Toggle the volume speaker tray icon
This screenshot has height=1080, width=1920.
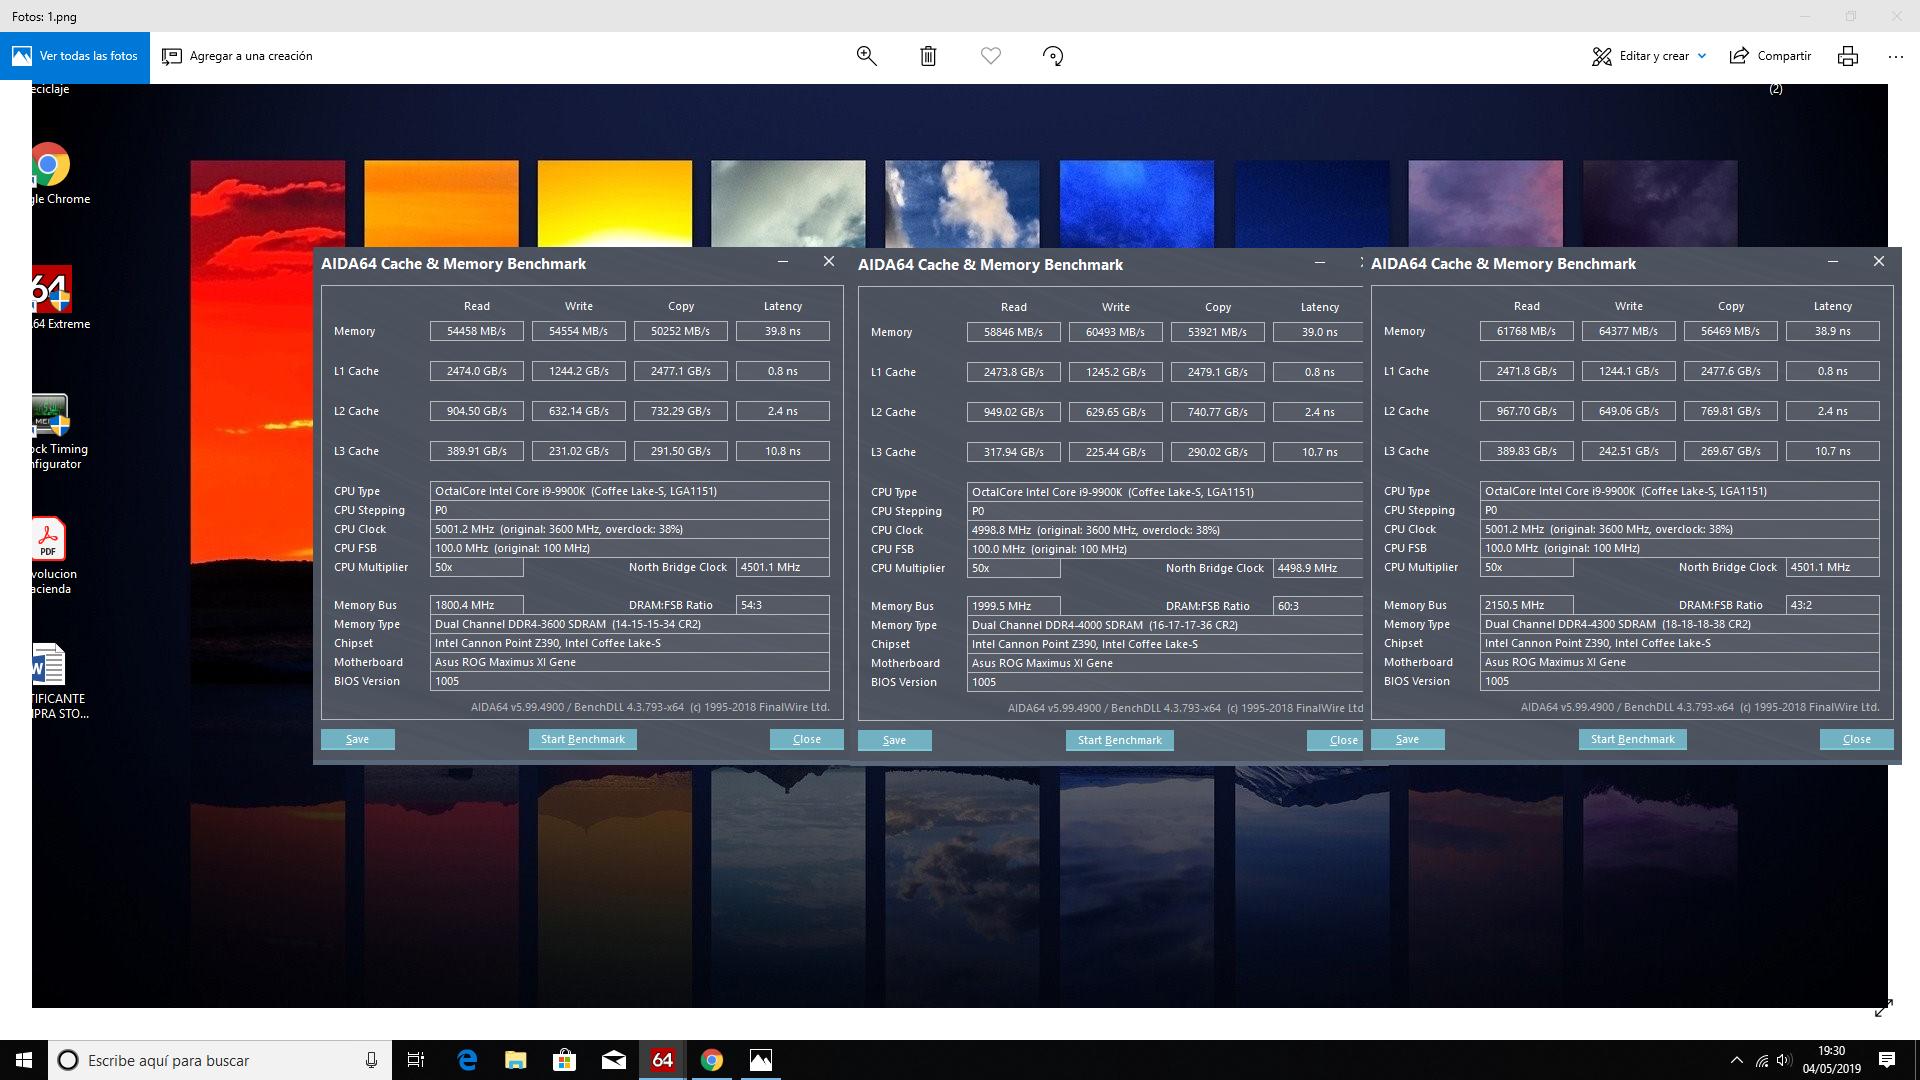point(1783,1060)
